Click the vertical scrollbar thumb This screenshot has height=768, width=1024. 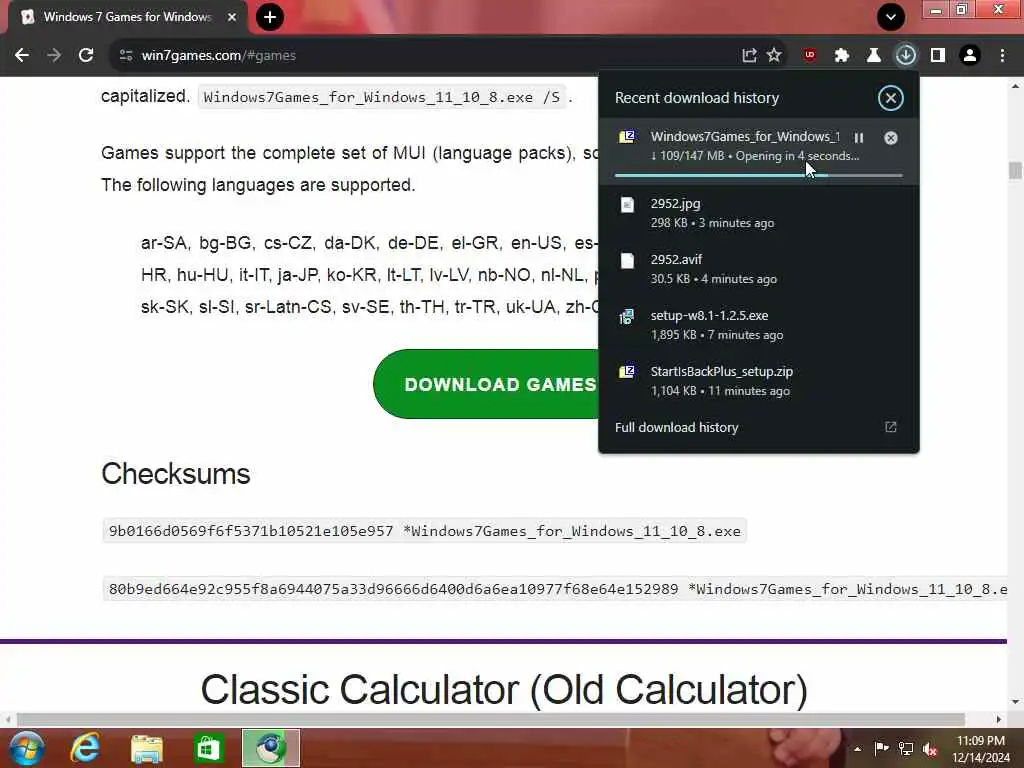point(1015,170)
